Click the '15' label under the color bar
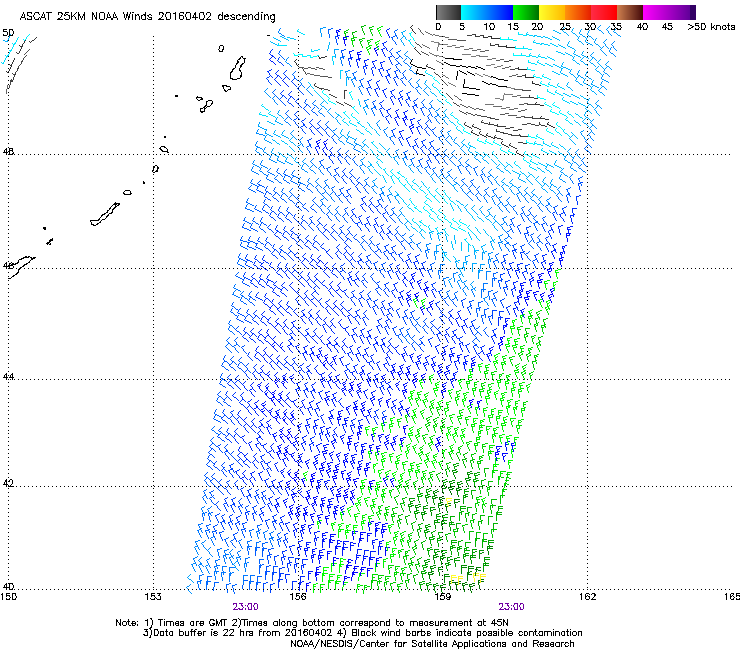 point(513,27)
